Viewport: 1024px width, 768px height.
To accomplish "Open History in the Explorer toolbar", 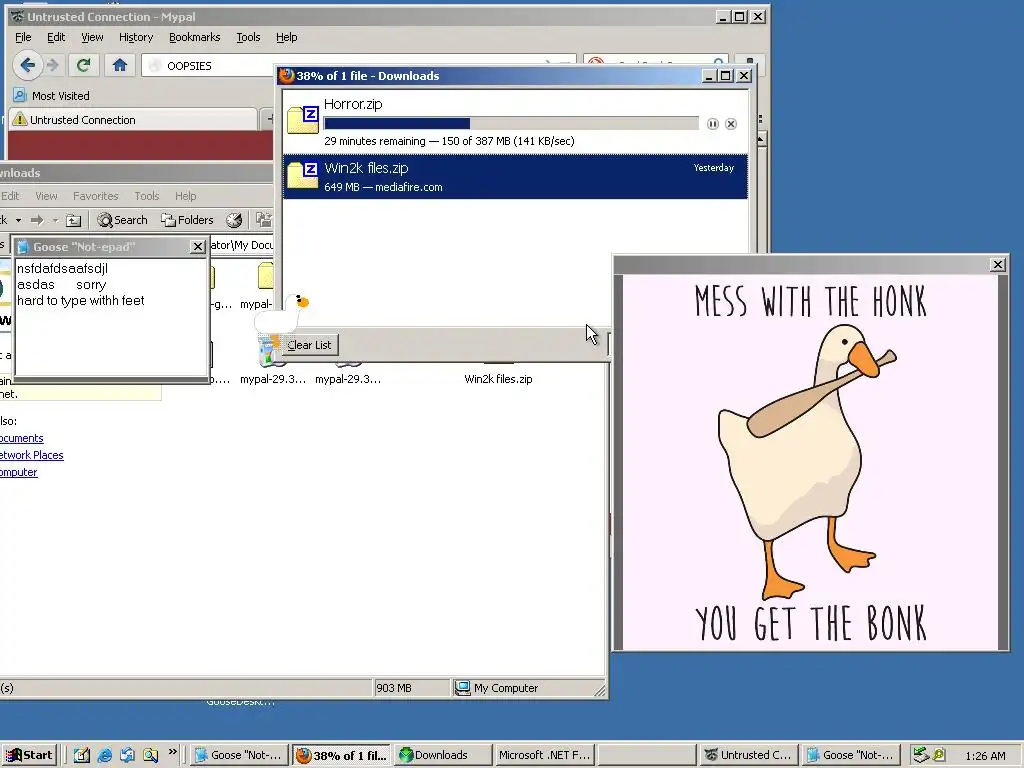I will [x=234, y=220].
